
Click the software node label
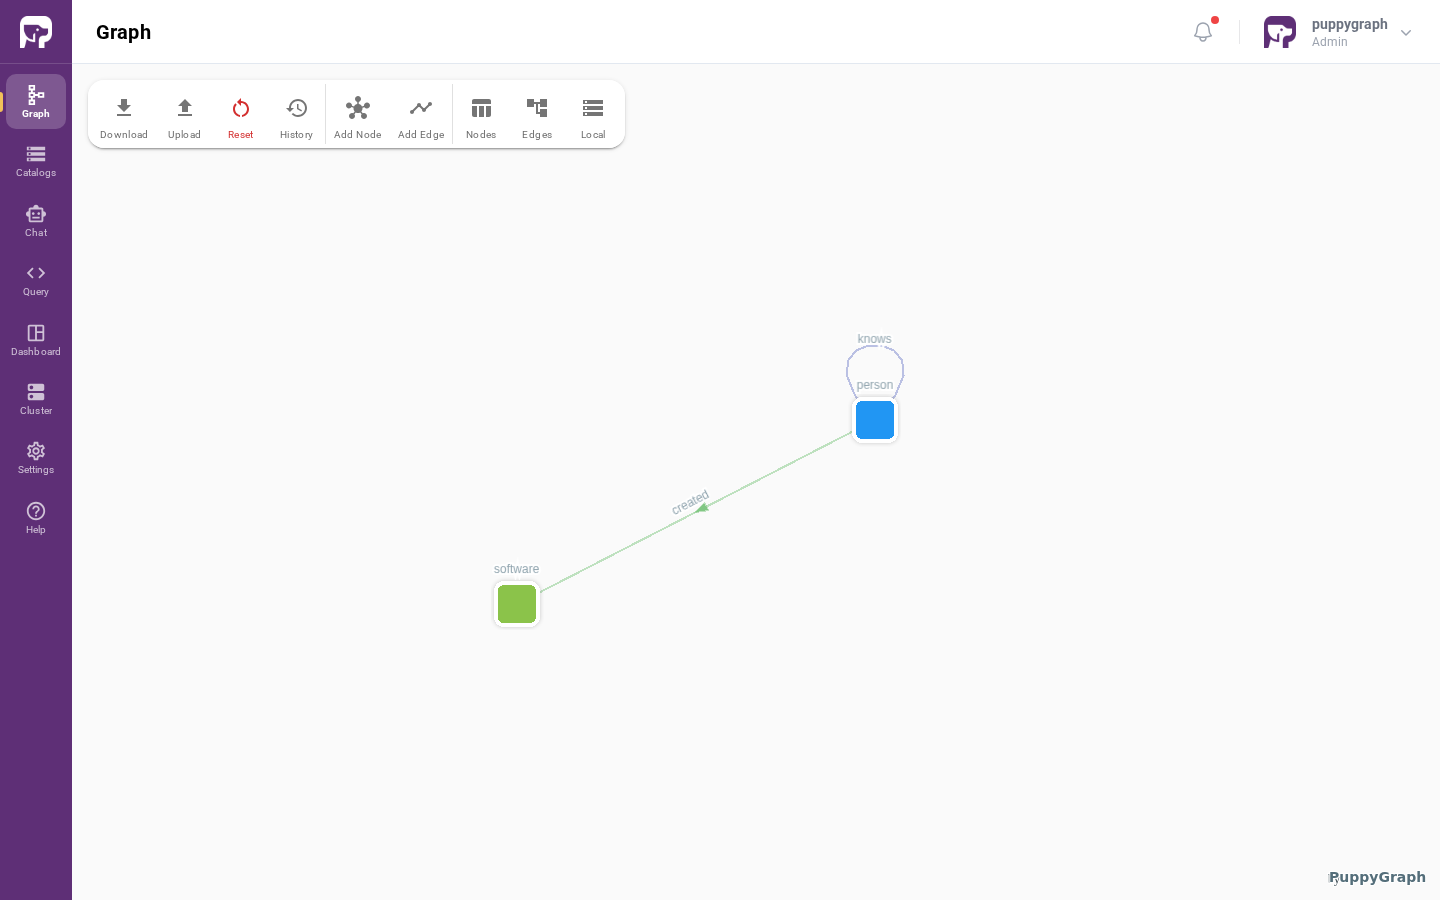[x=516, y=569]
